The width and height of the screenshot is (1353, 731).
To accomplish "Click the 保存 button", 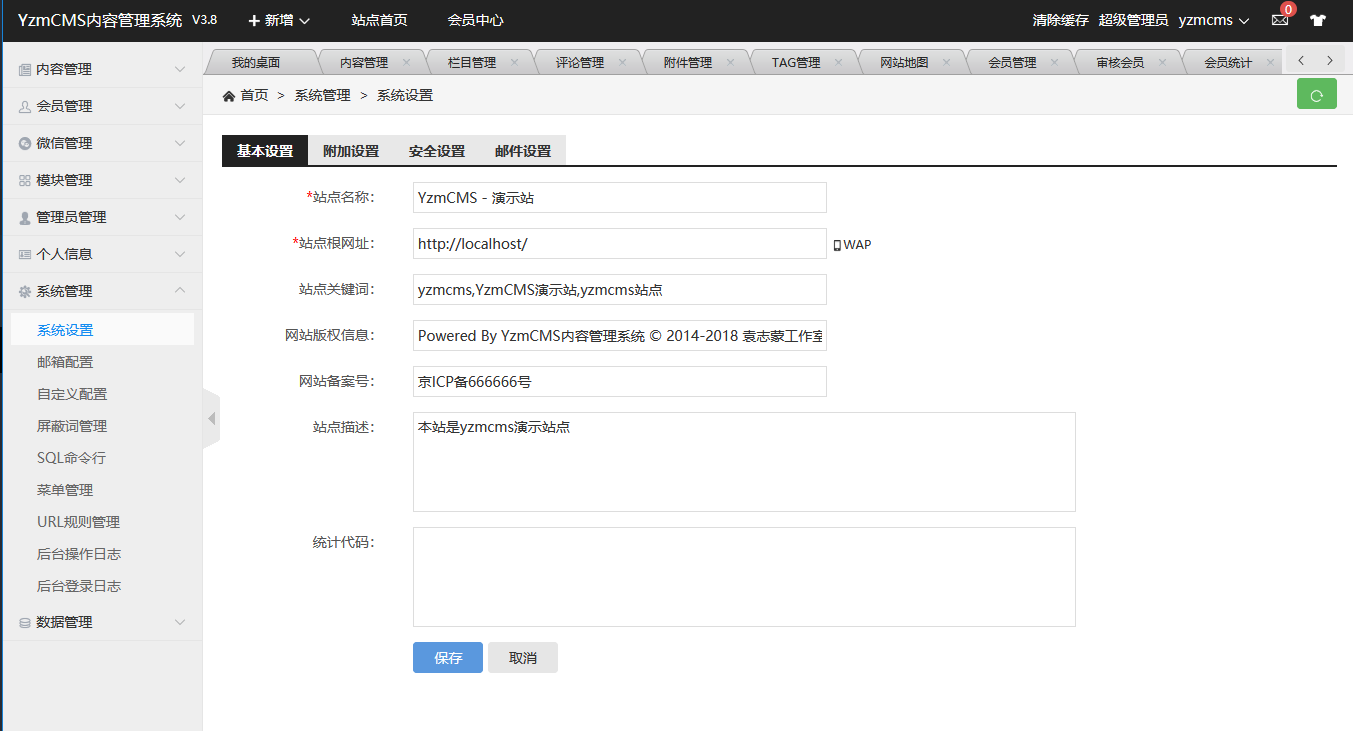I will (447, 658).
